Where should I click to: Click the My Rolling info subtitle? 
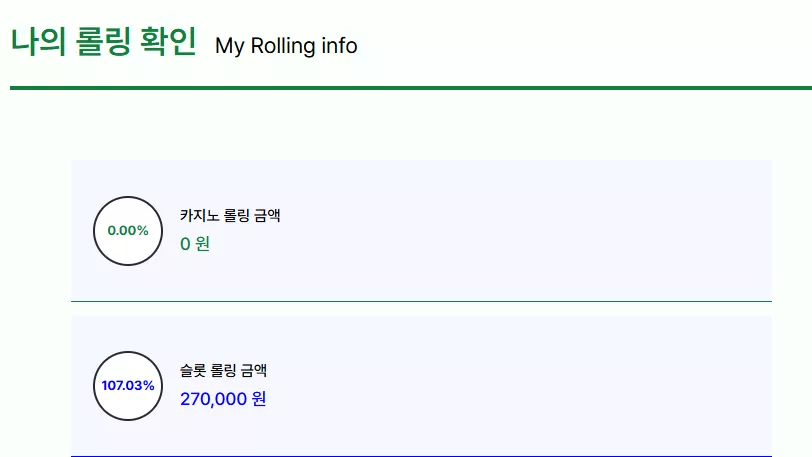point(286,46)
